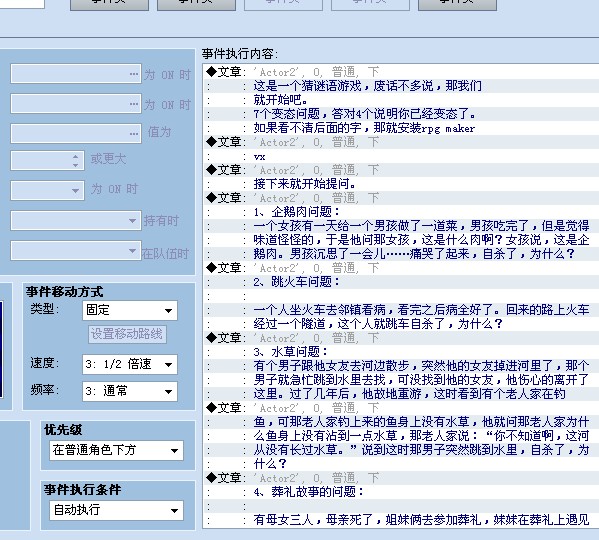
Task: Open the 频率 dropdown showing 通常
Action: (x=130, y=391)
